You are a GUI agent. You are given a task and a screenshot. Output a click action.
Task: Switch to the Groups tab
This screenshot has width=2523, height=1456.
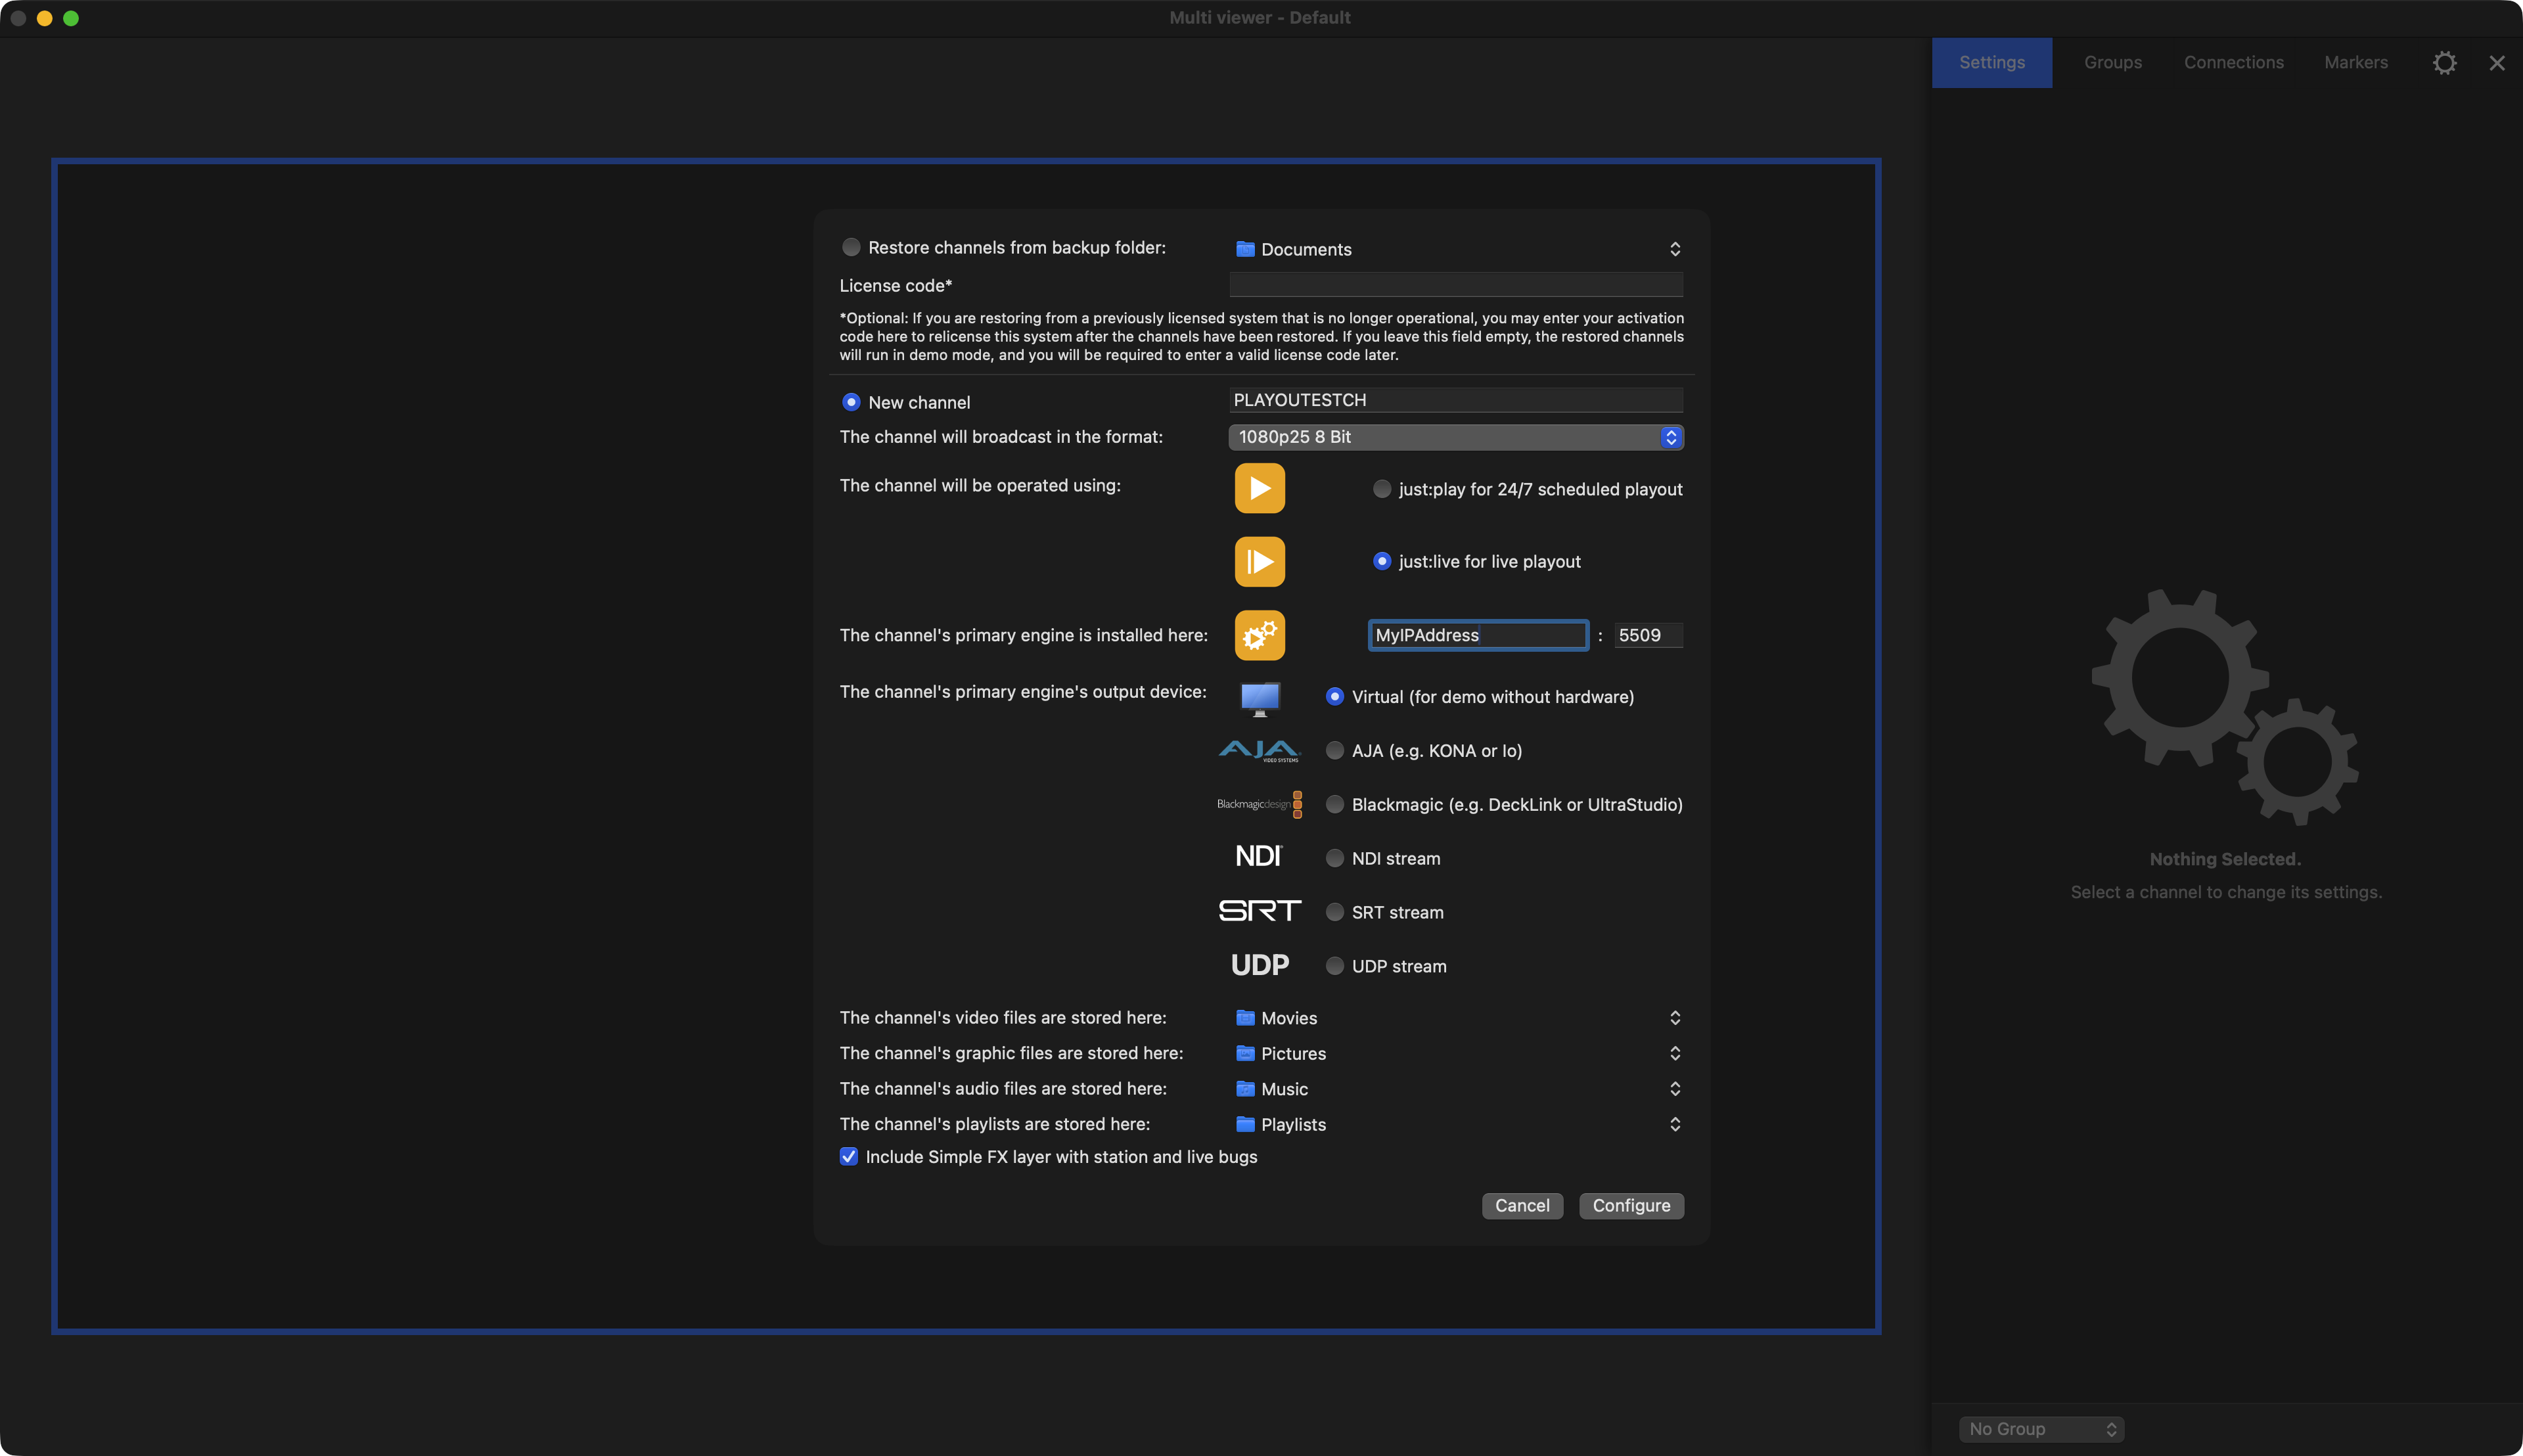[x=2112, y=62]
